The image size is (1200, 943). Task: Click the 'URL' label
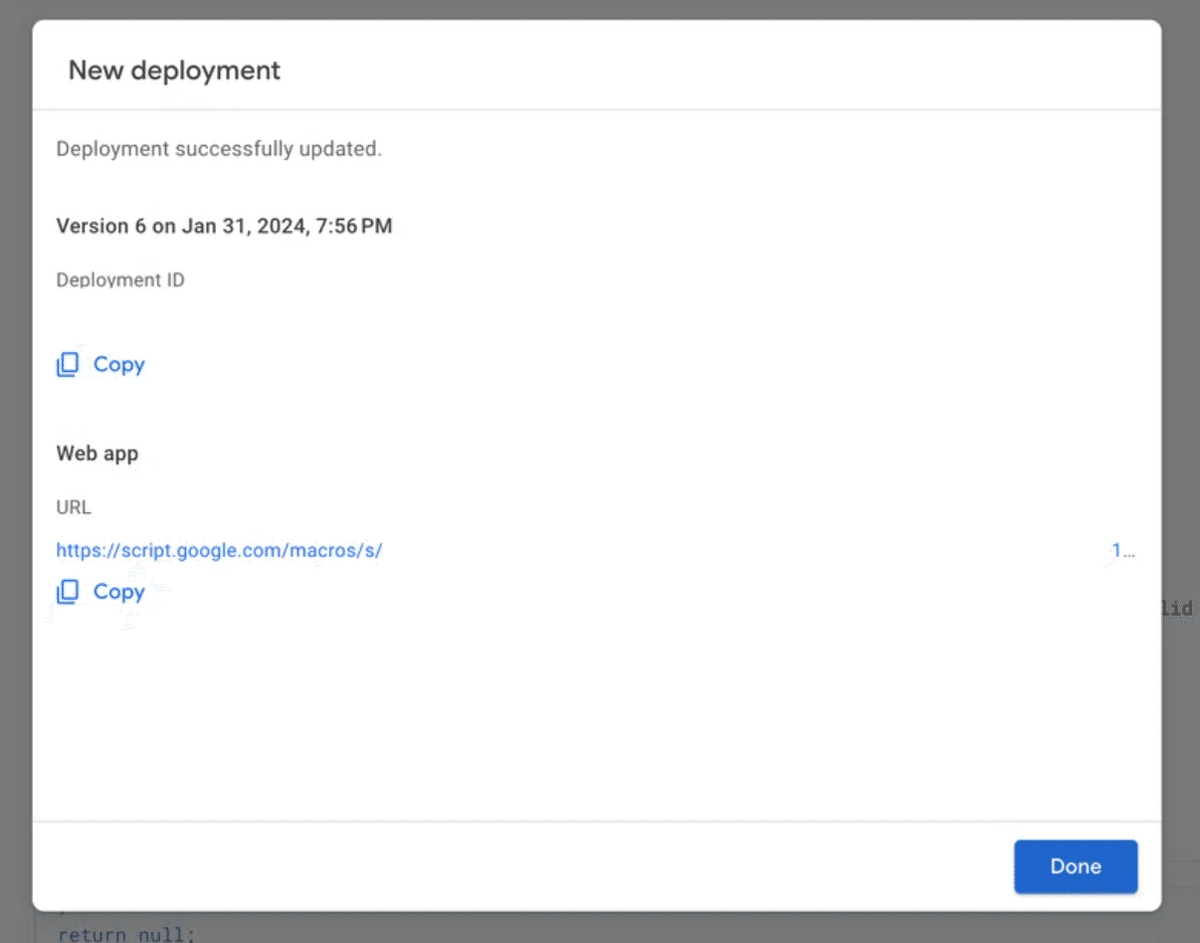coord(73,507)
